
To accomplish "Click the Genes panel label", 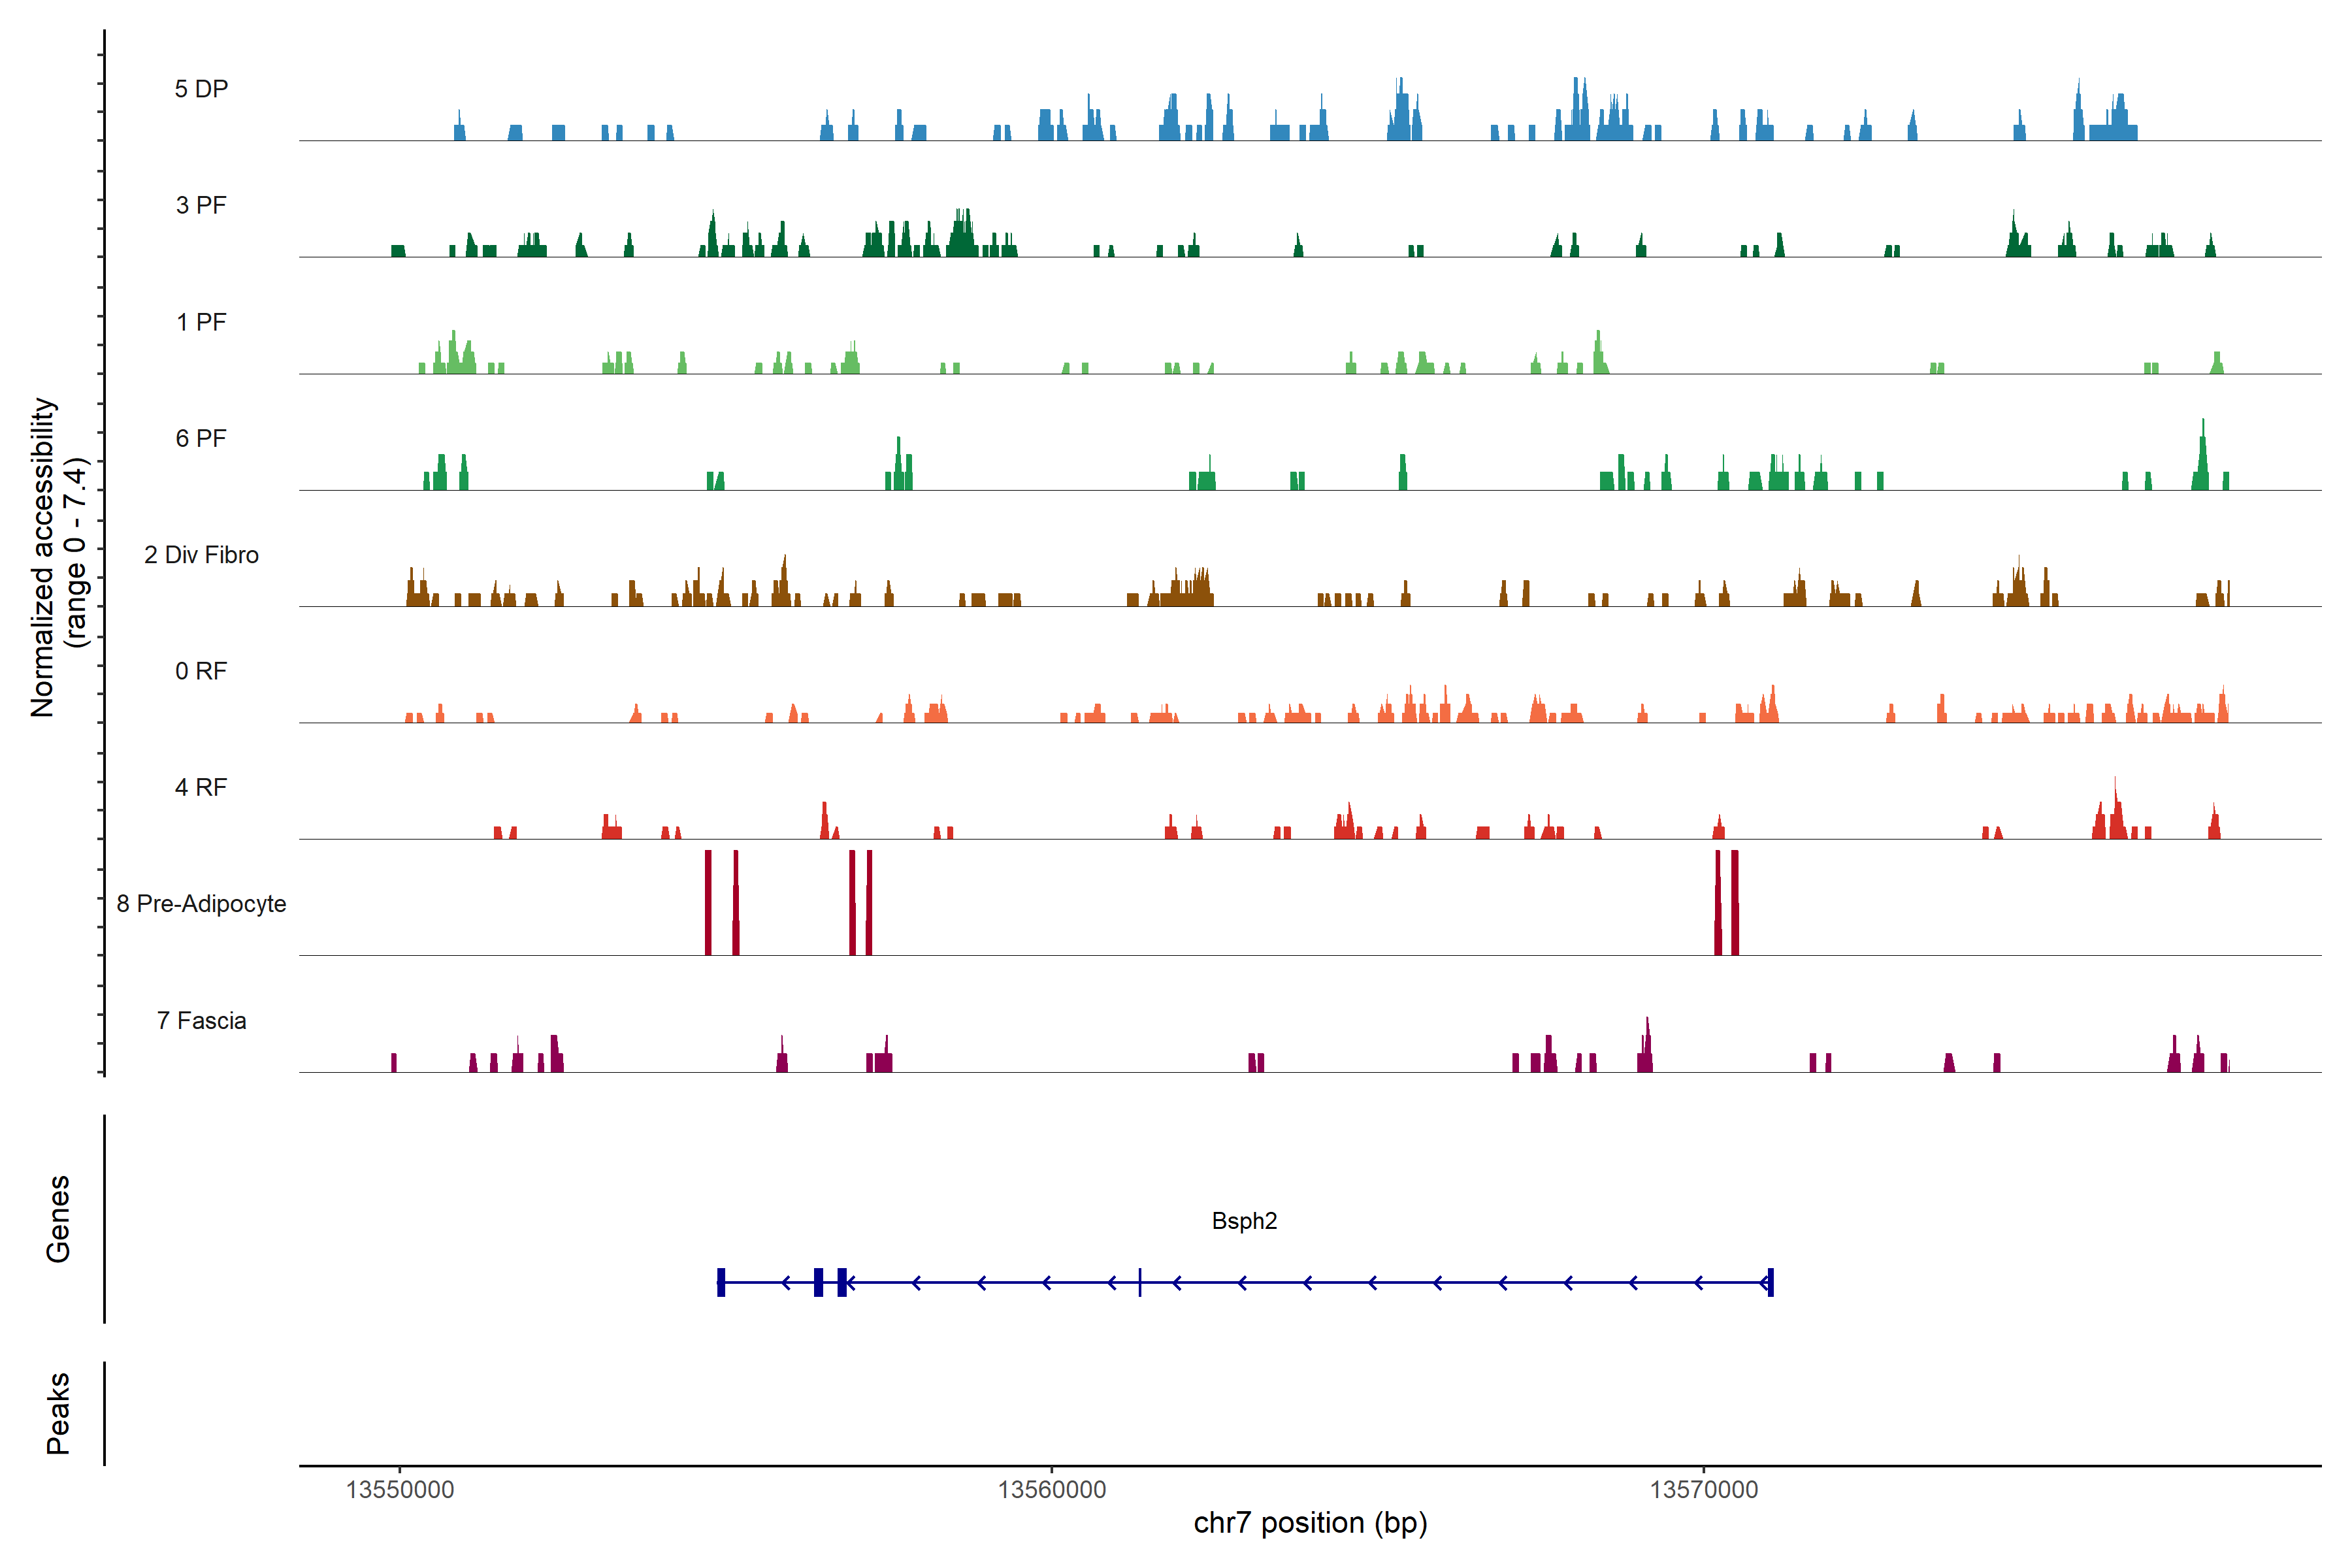I will tap(58, 1219).
